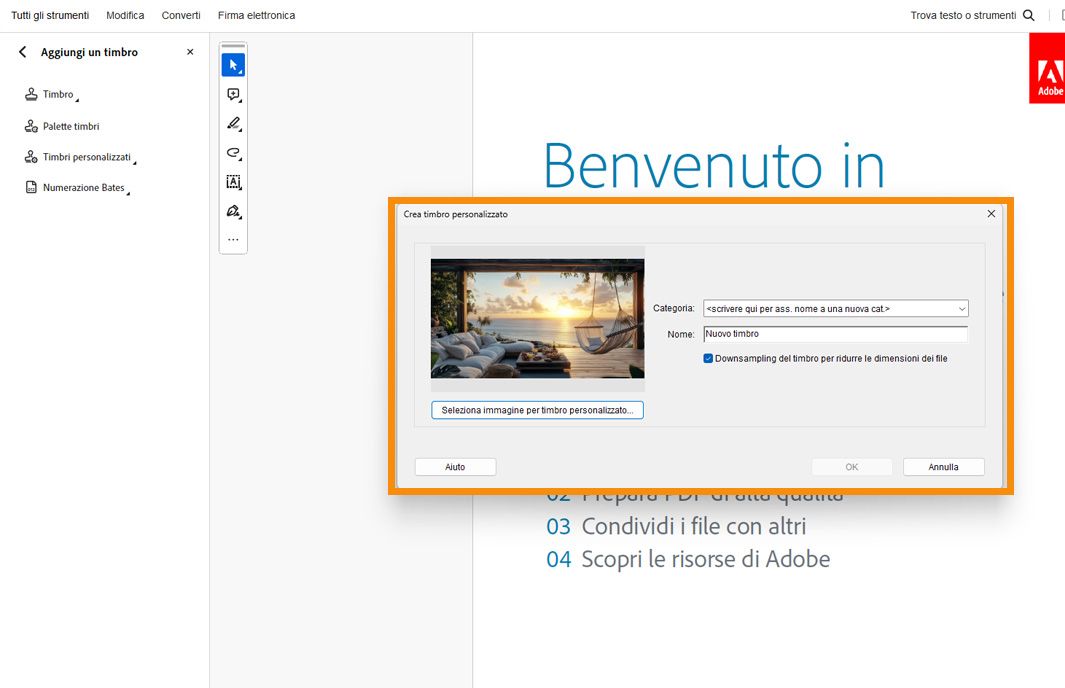
Task: Open Numerazione Bates
Action: 83,187
